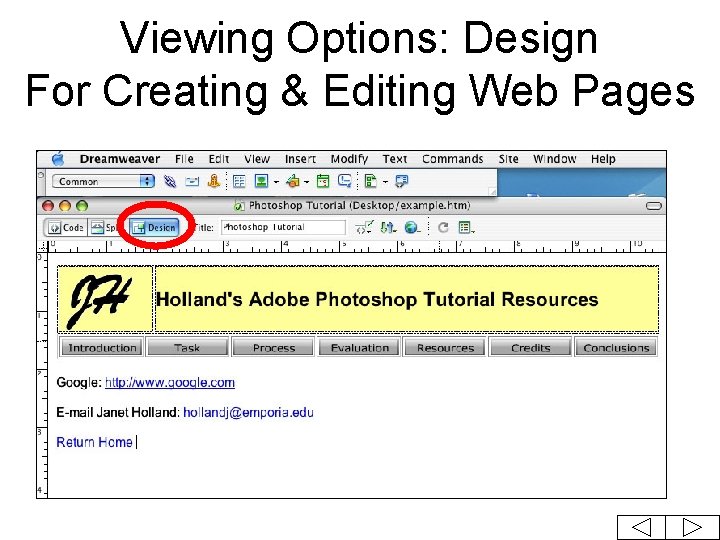Click the Evaluation navigation button

(x=360, y=348)
